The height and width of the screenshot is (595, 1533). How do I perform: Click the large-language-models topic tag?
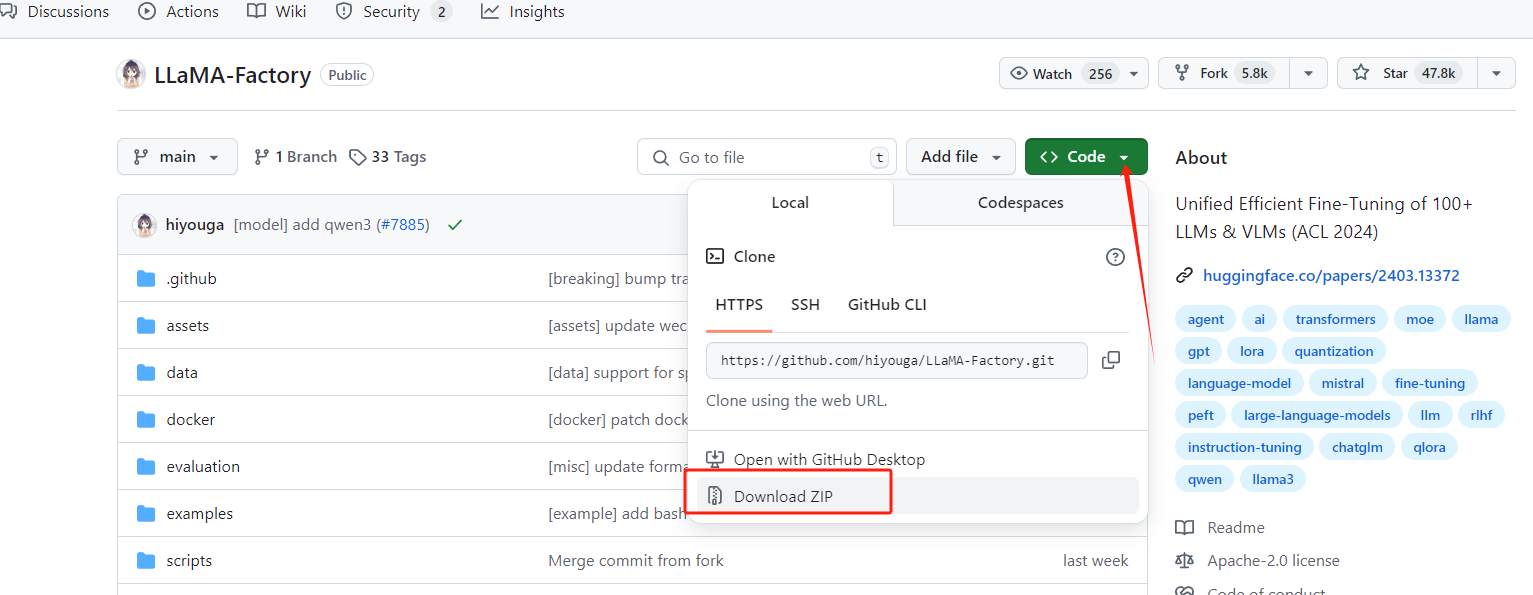point(1317,416)
